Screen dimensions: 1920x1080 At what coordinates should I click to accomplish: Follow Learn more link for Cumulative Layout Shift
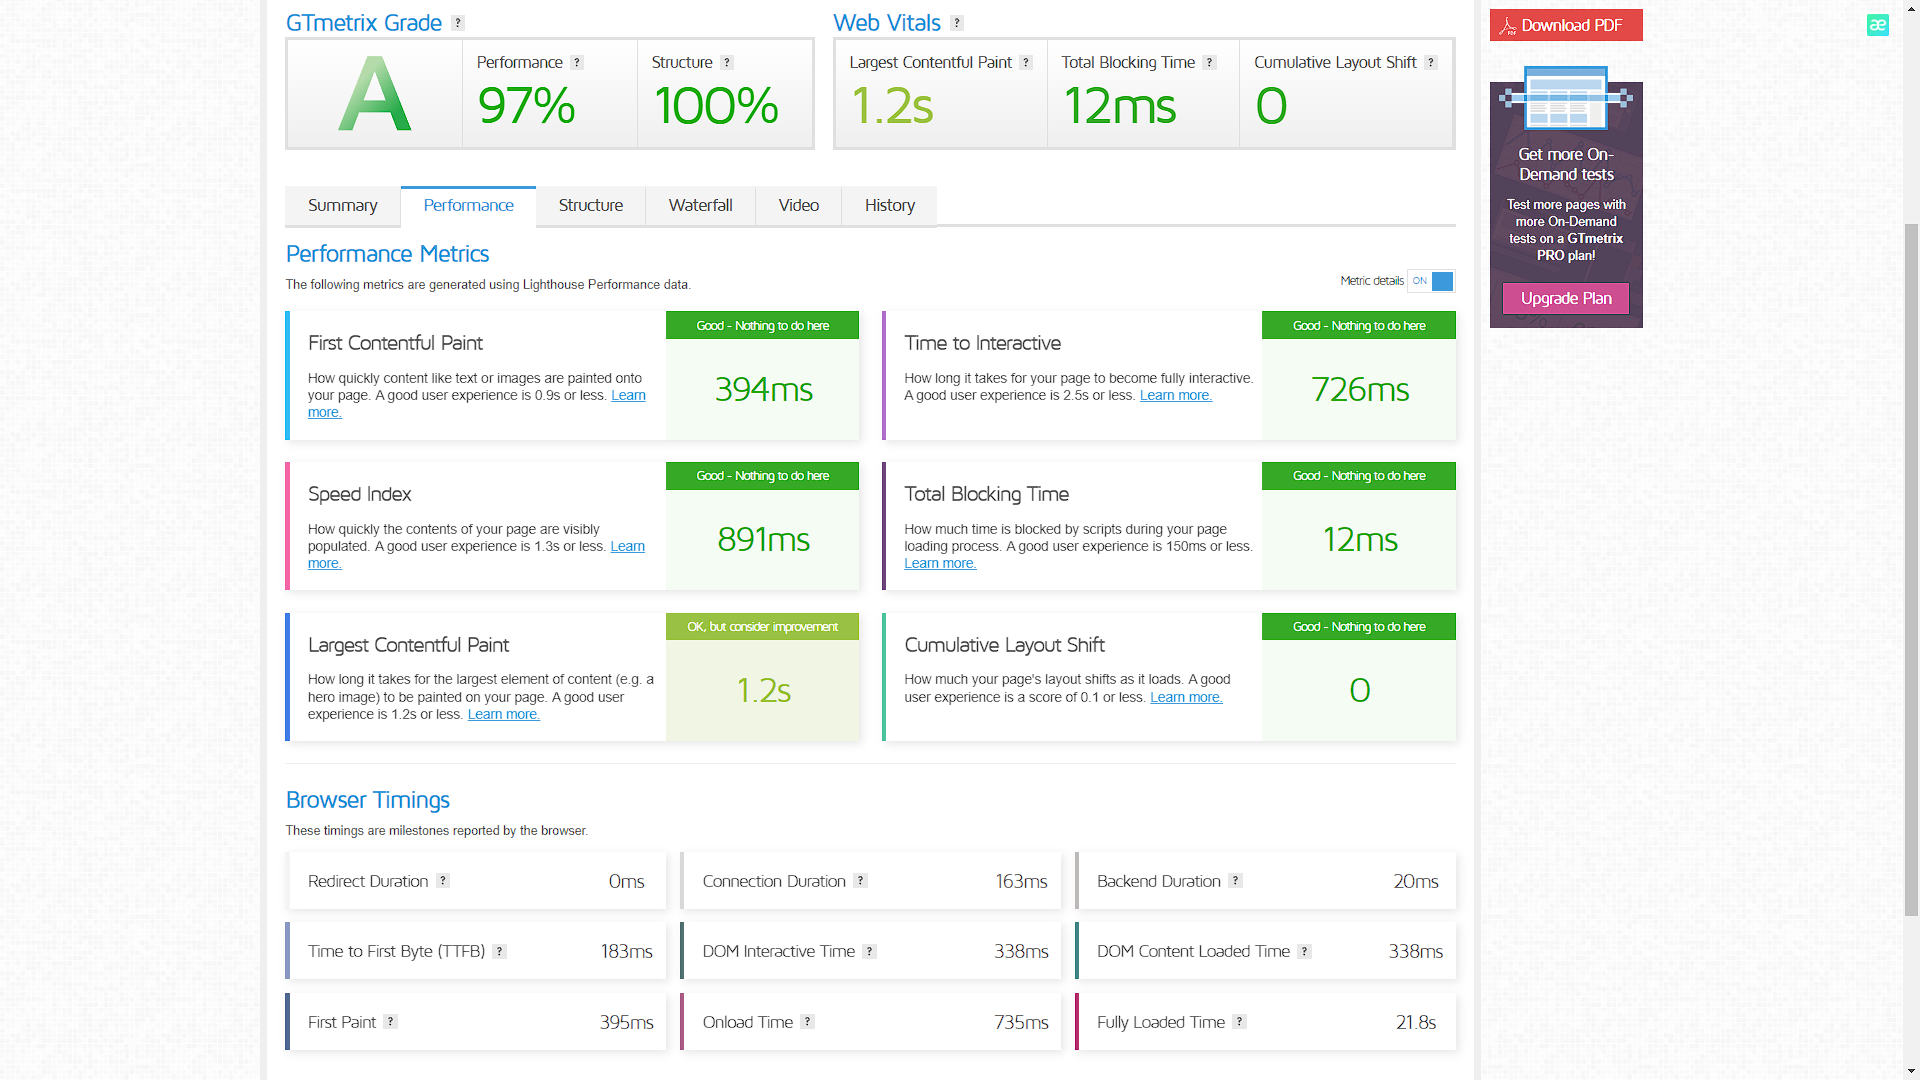[x=1186, y=698]
